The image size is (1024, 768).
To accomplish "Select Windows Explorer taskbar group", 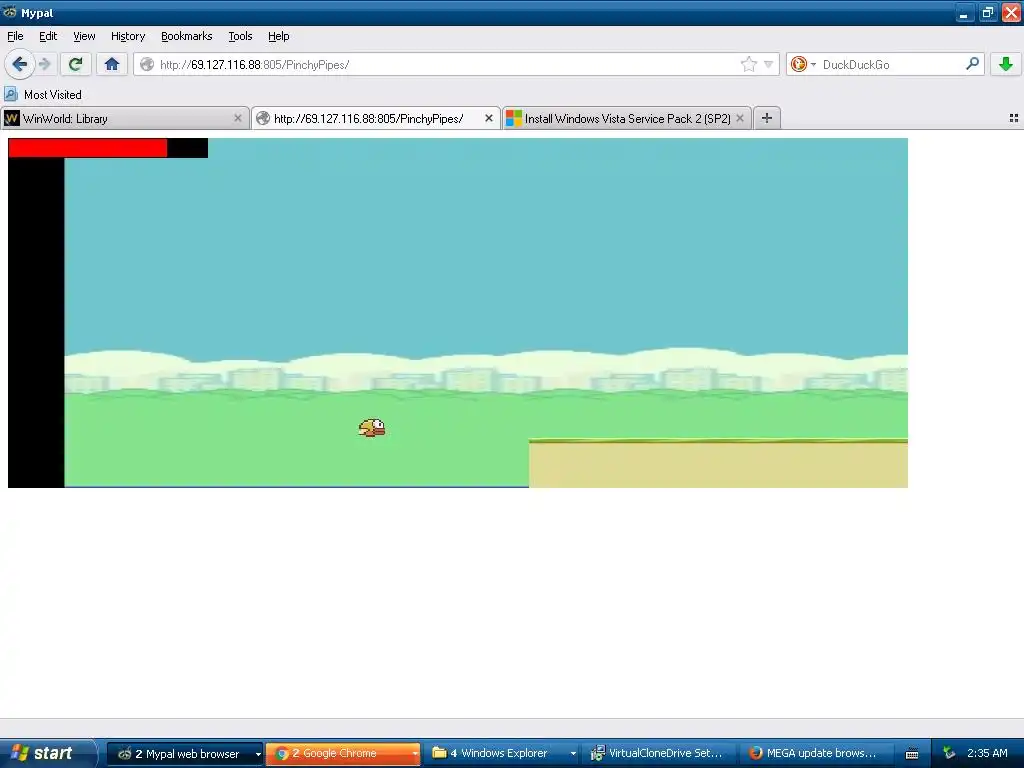I will [500, 754].
